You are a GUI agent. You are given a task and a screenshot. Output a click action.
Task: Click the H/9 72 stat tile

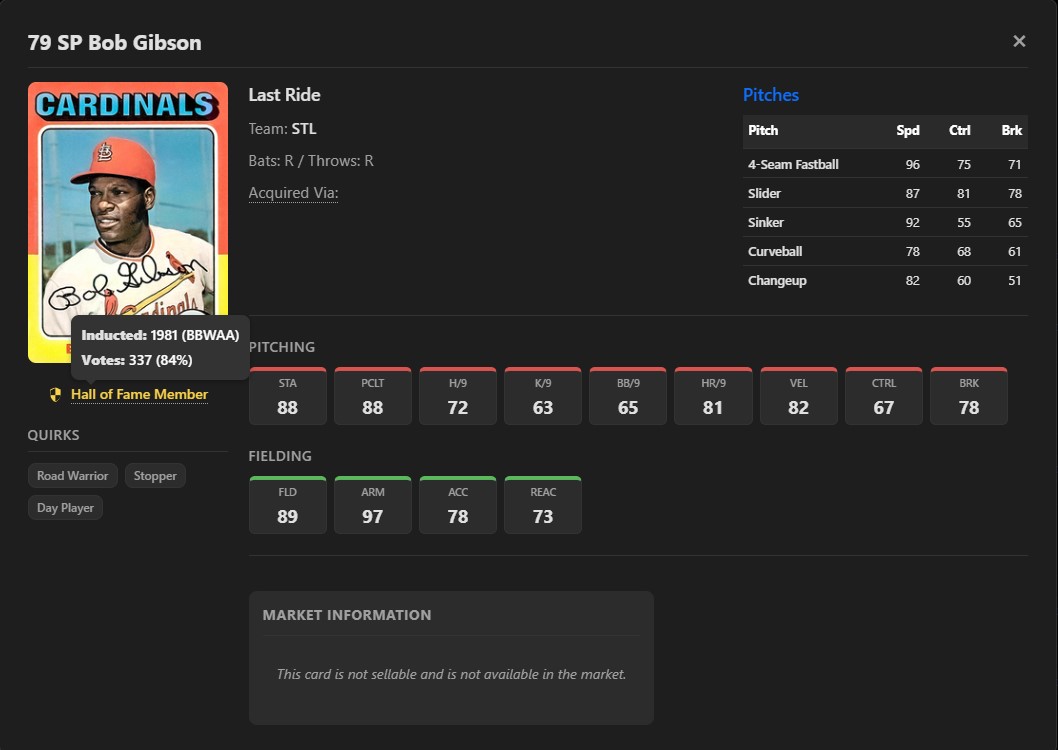coord(457,396)
